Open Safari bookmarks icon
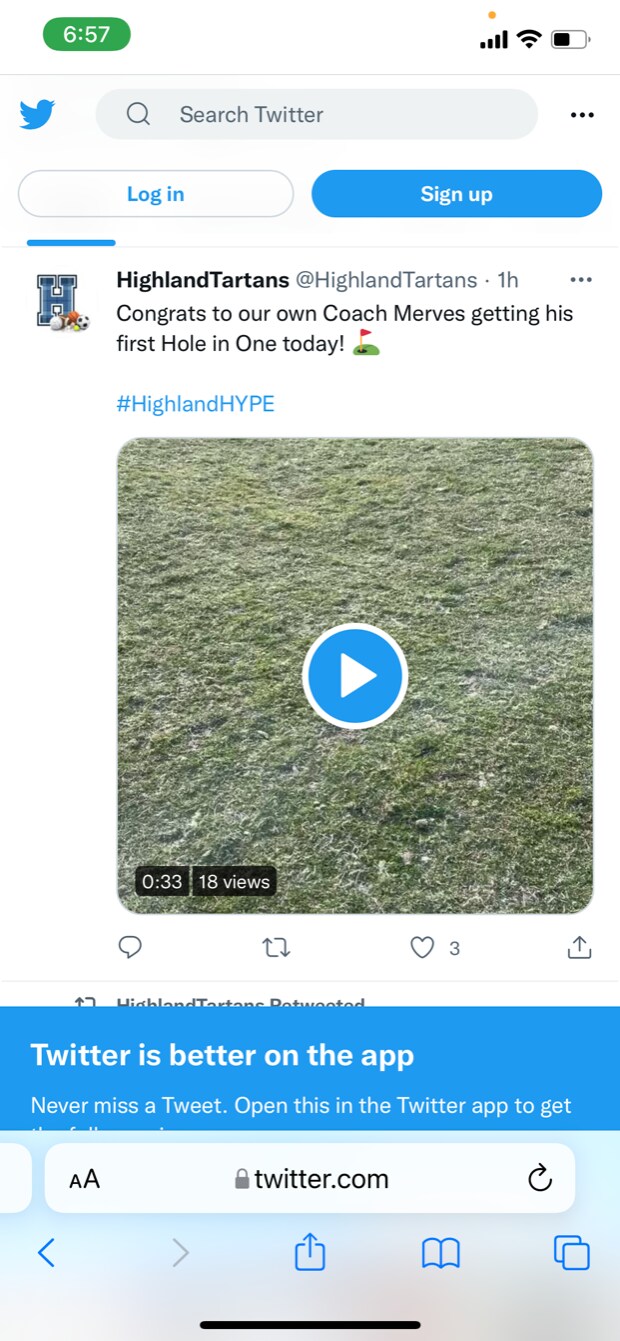The width and height of the screenshot is (620, 1341). point(441,1253)
